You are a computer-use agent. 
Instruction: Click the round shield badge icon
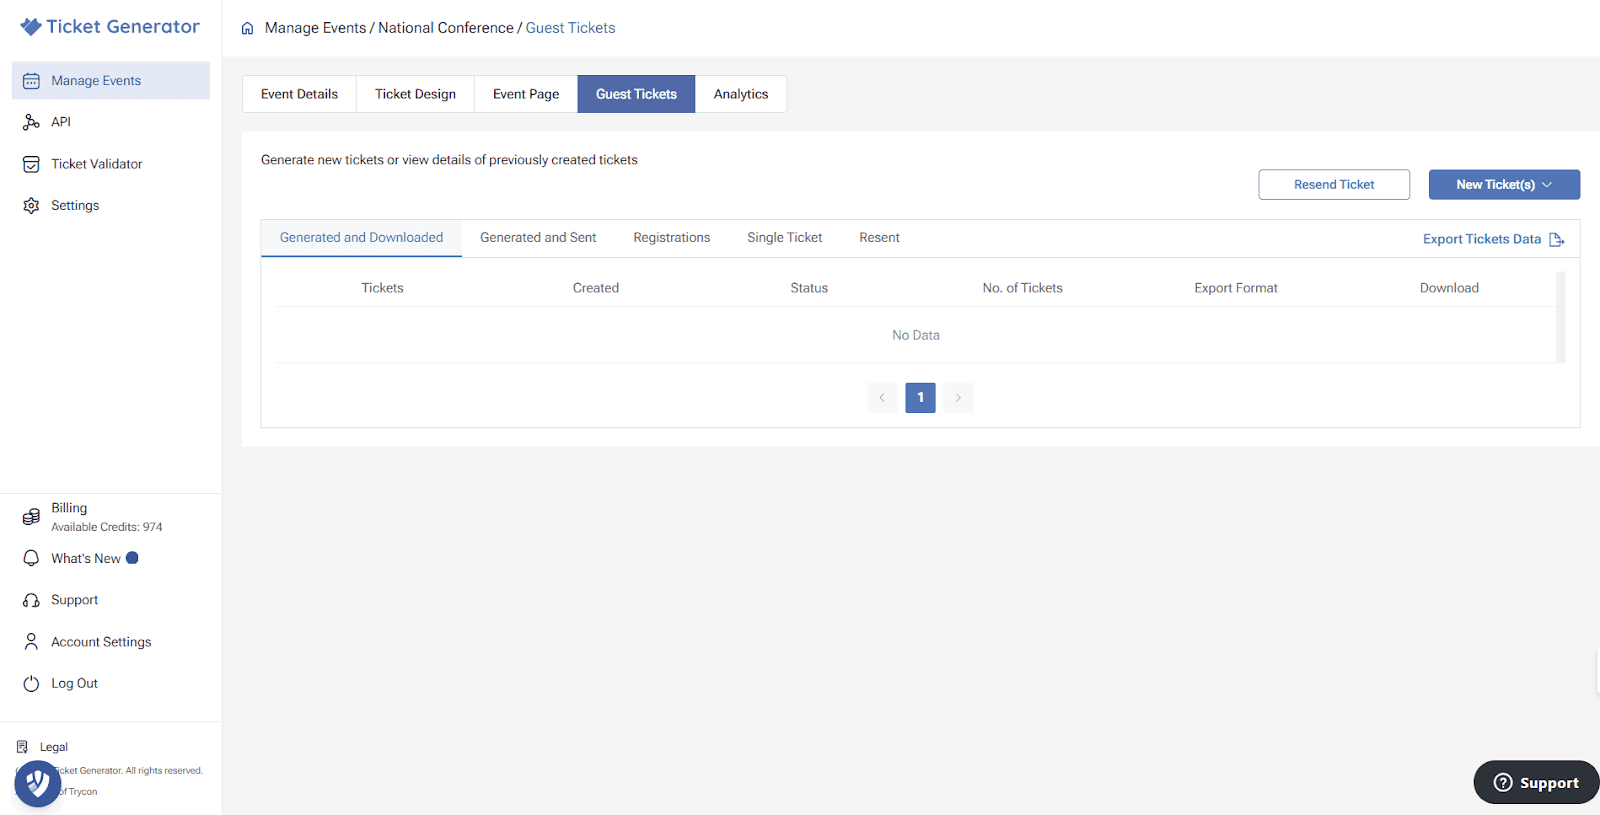point(38,783)
